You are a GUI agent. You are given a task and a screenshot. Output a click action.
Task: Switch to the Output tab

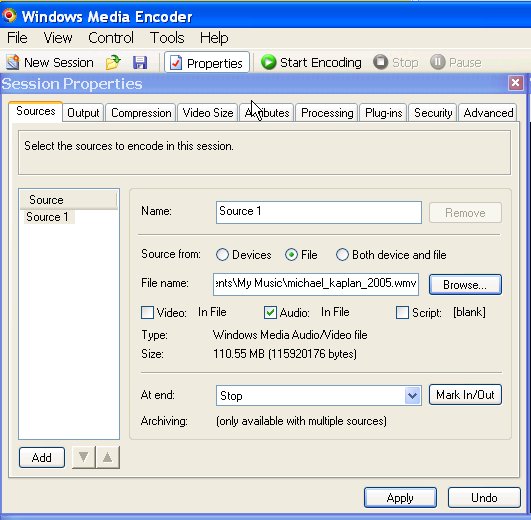click(83, 113)
